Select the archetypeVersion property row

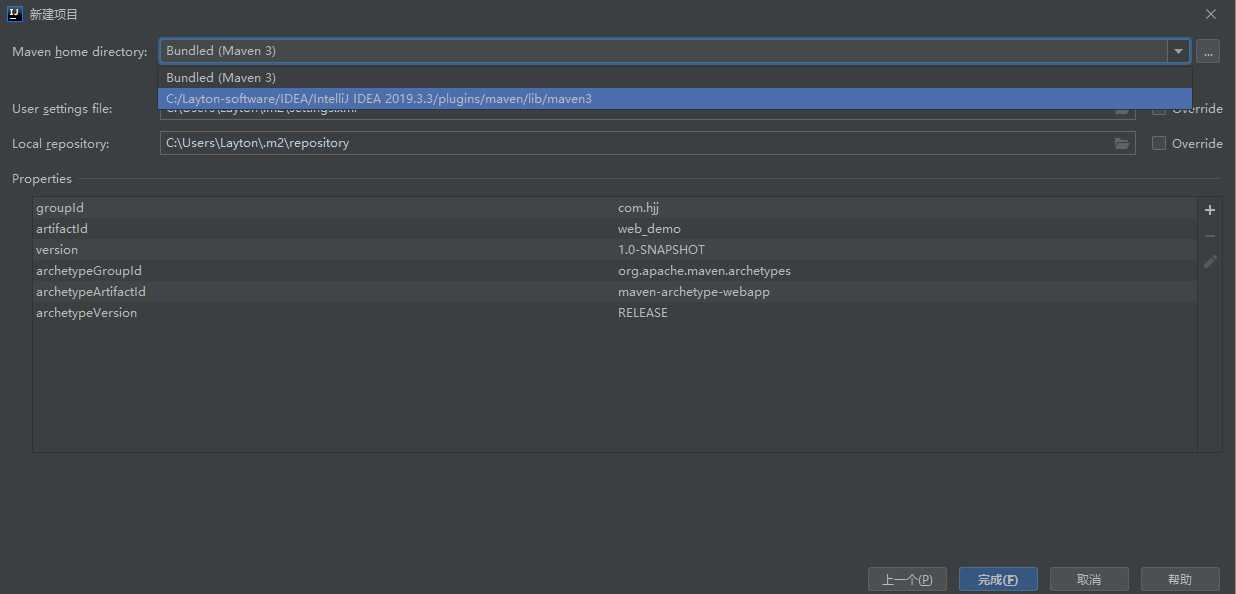tap(615, 312)
